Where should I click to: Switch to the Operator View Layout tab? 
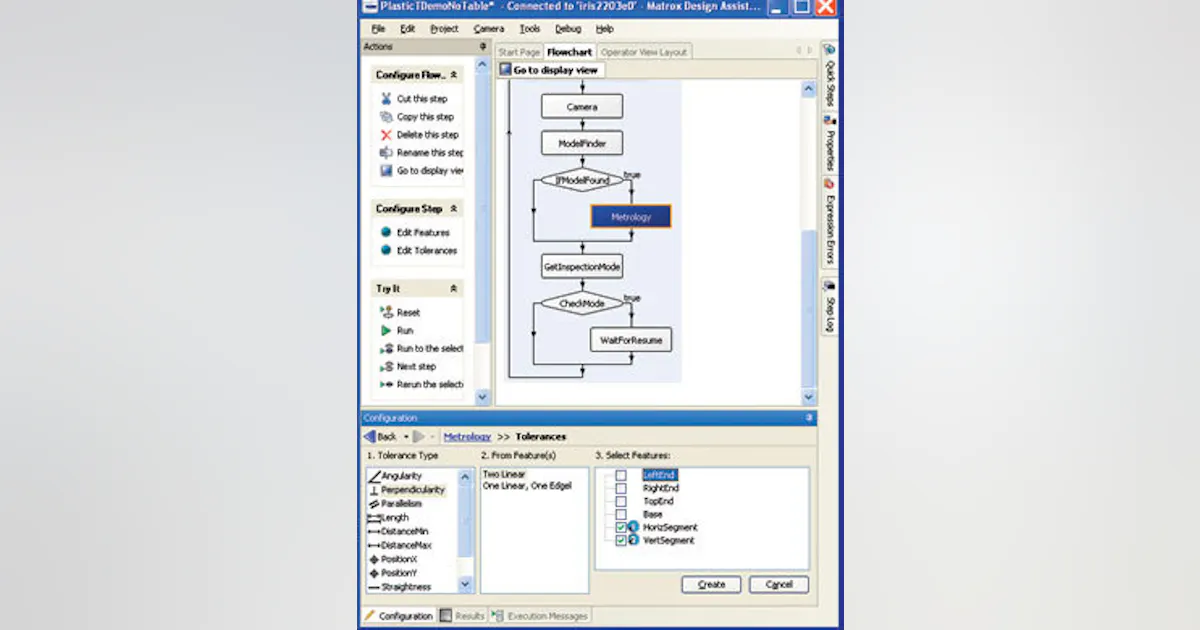[x=644, y=52]
